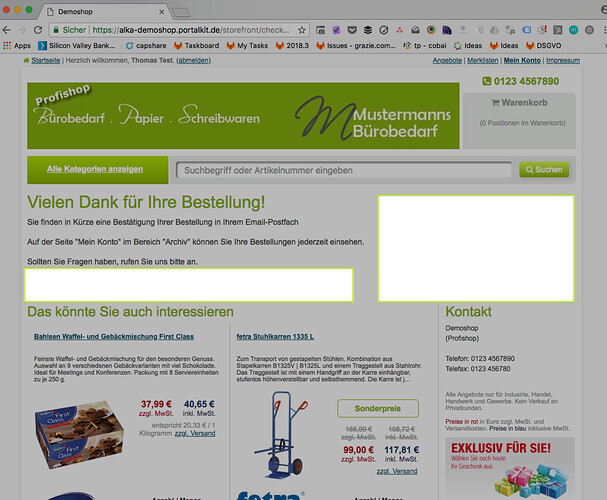The image size is (607, 500).
Task: Click the browser back arrow
Action: 9,29
